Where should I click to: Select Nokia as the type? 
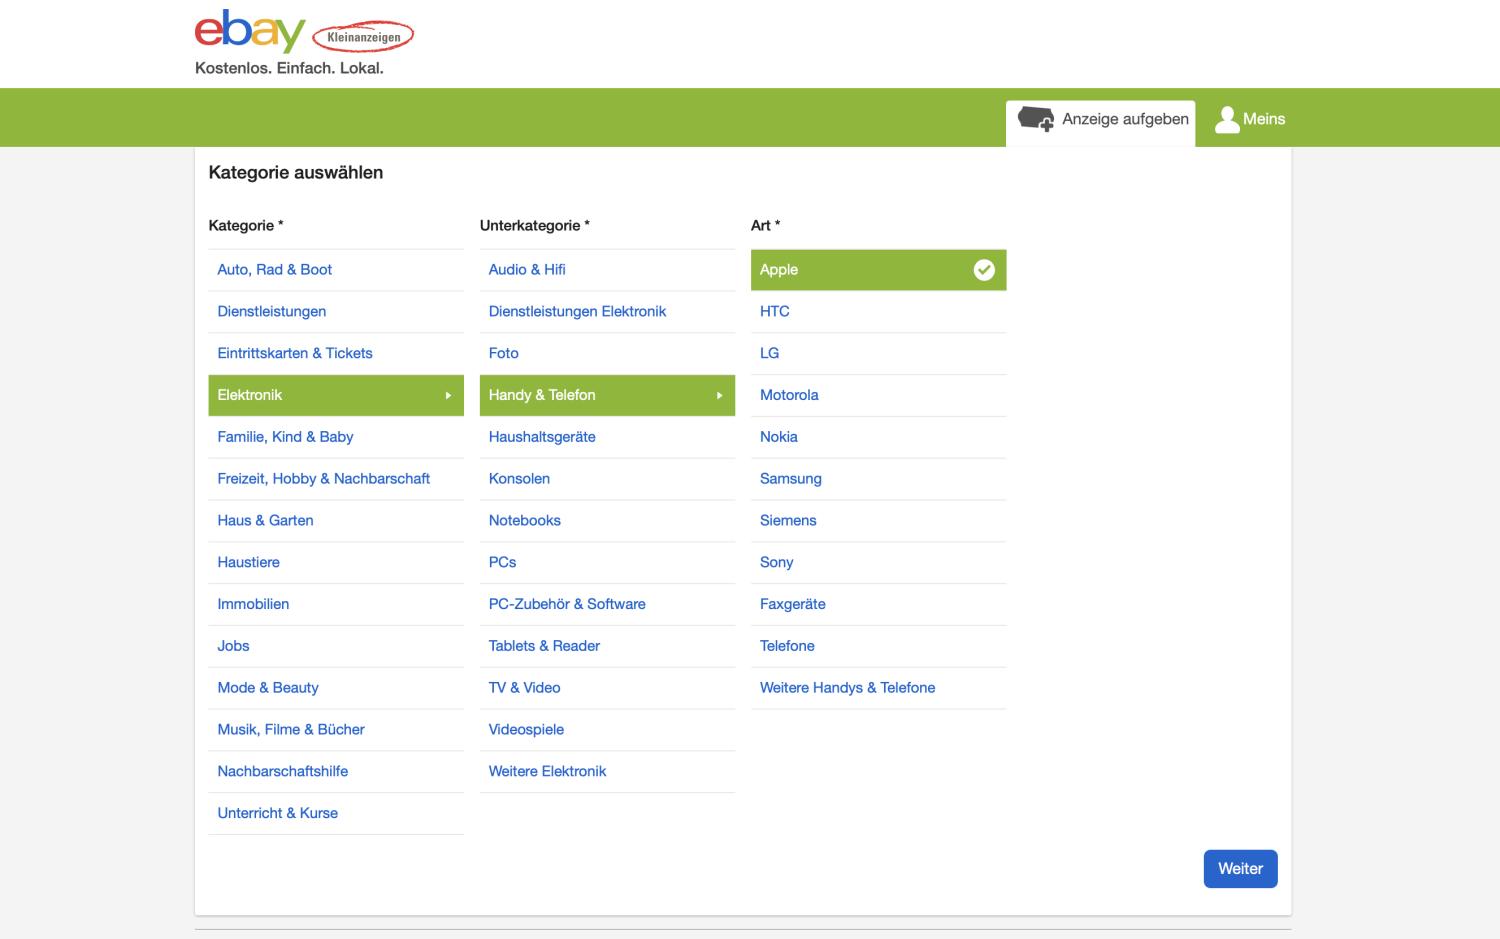tap(878, 437)
